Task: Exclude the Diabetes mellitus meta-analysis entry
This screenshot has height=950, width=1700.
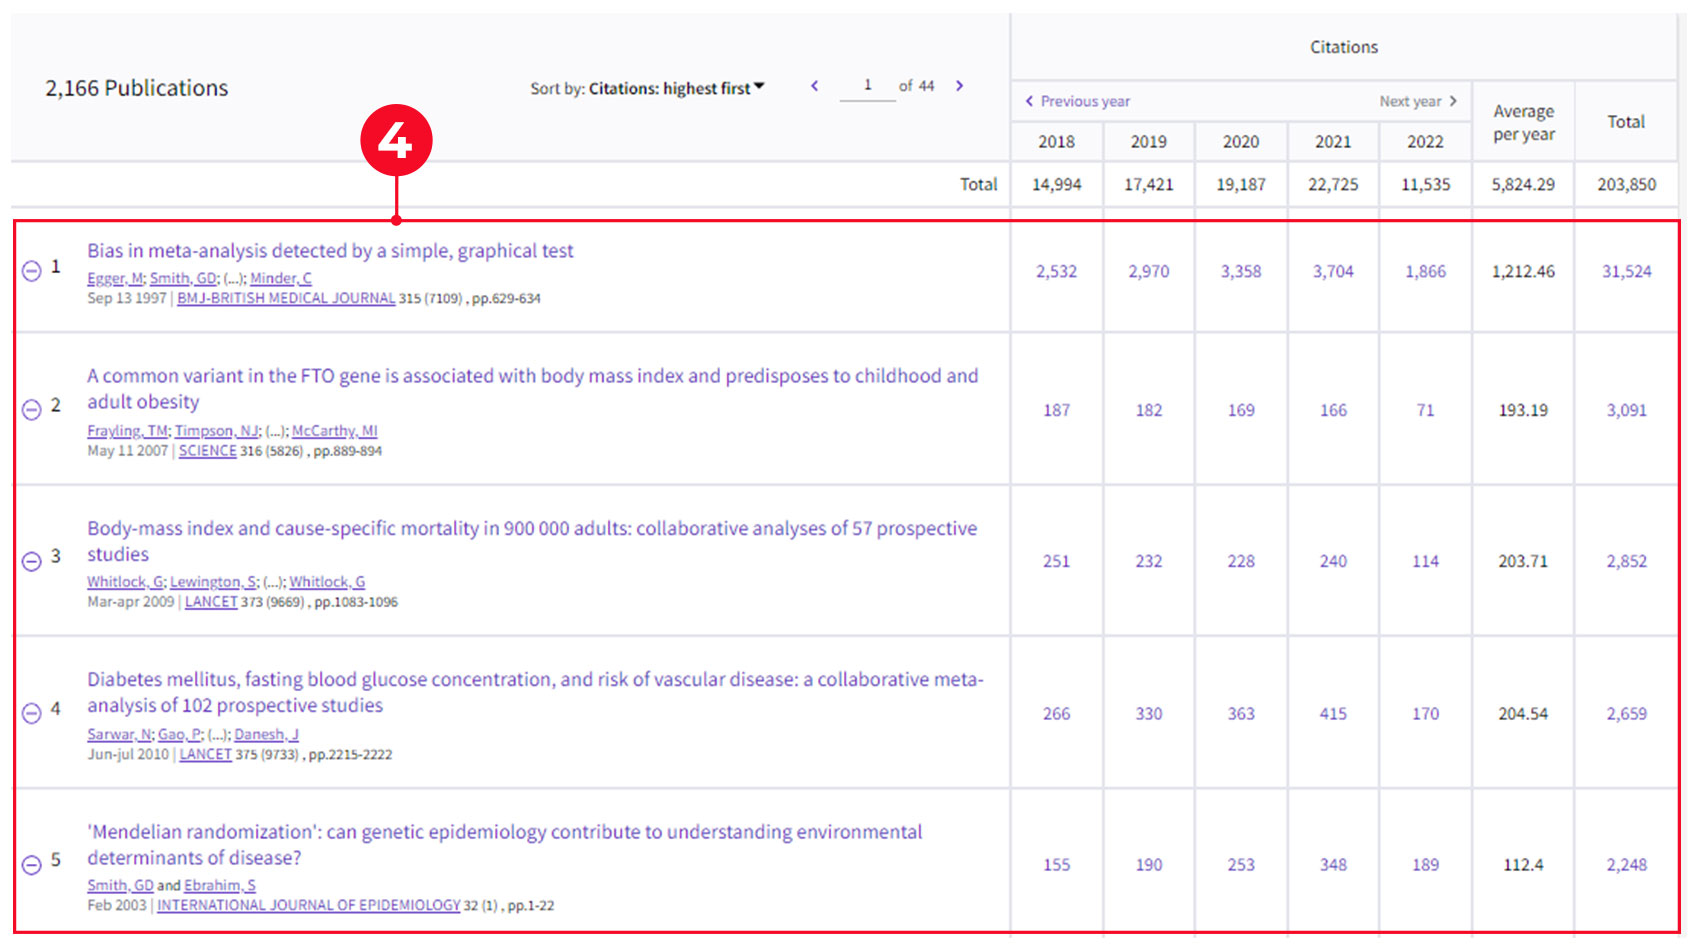Action: (30, 713)
